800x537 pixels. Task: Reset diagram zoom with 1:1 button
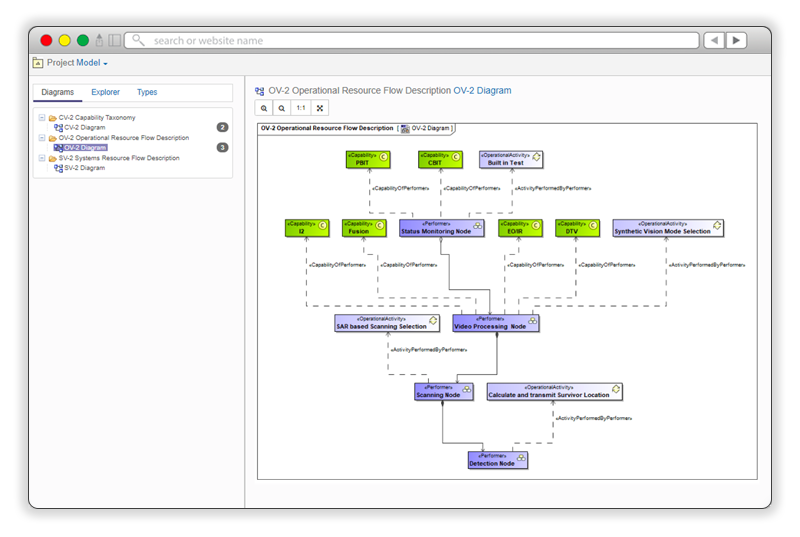301,108
